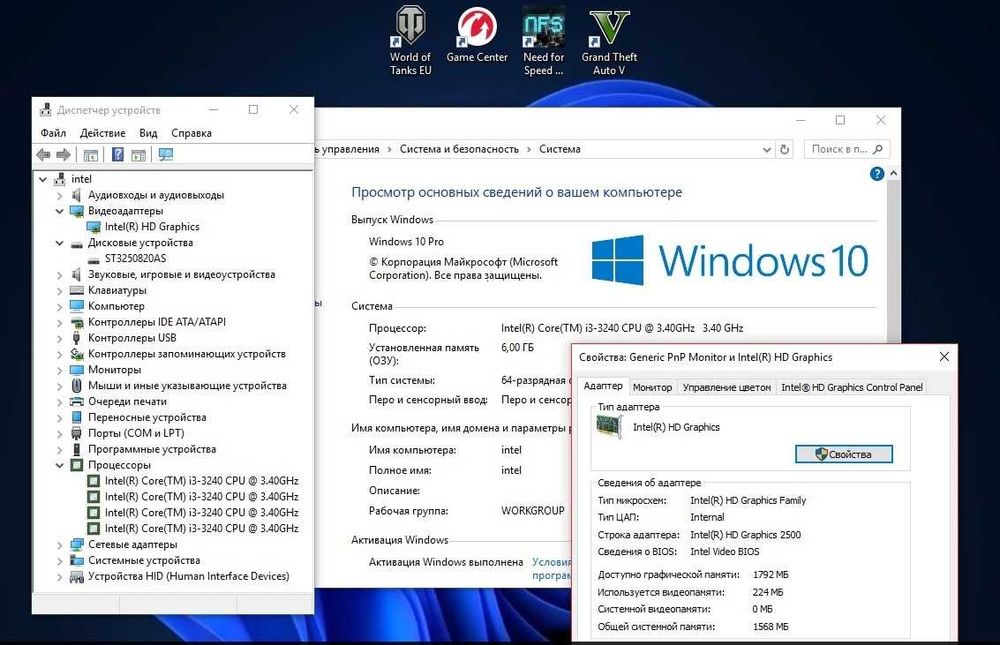Click the Windows 10 Pro edition text

tap(406, 241)
